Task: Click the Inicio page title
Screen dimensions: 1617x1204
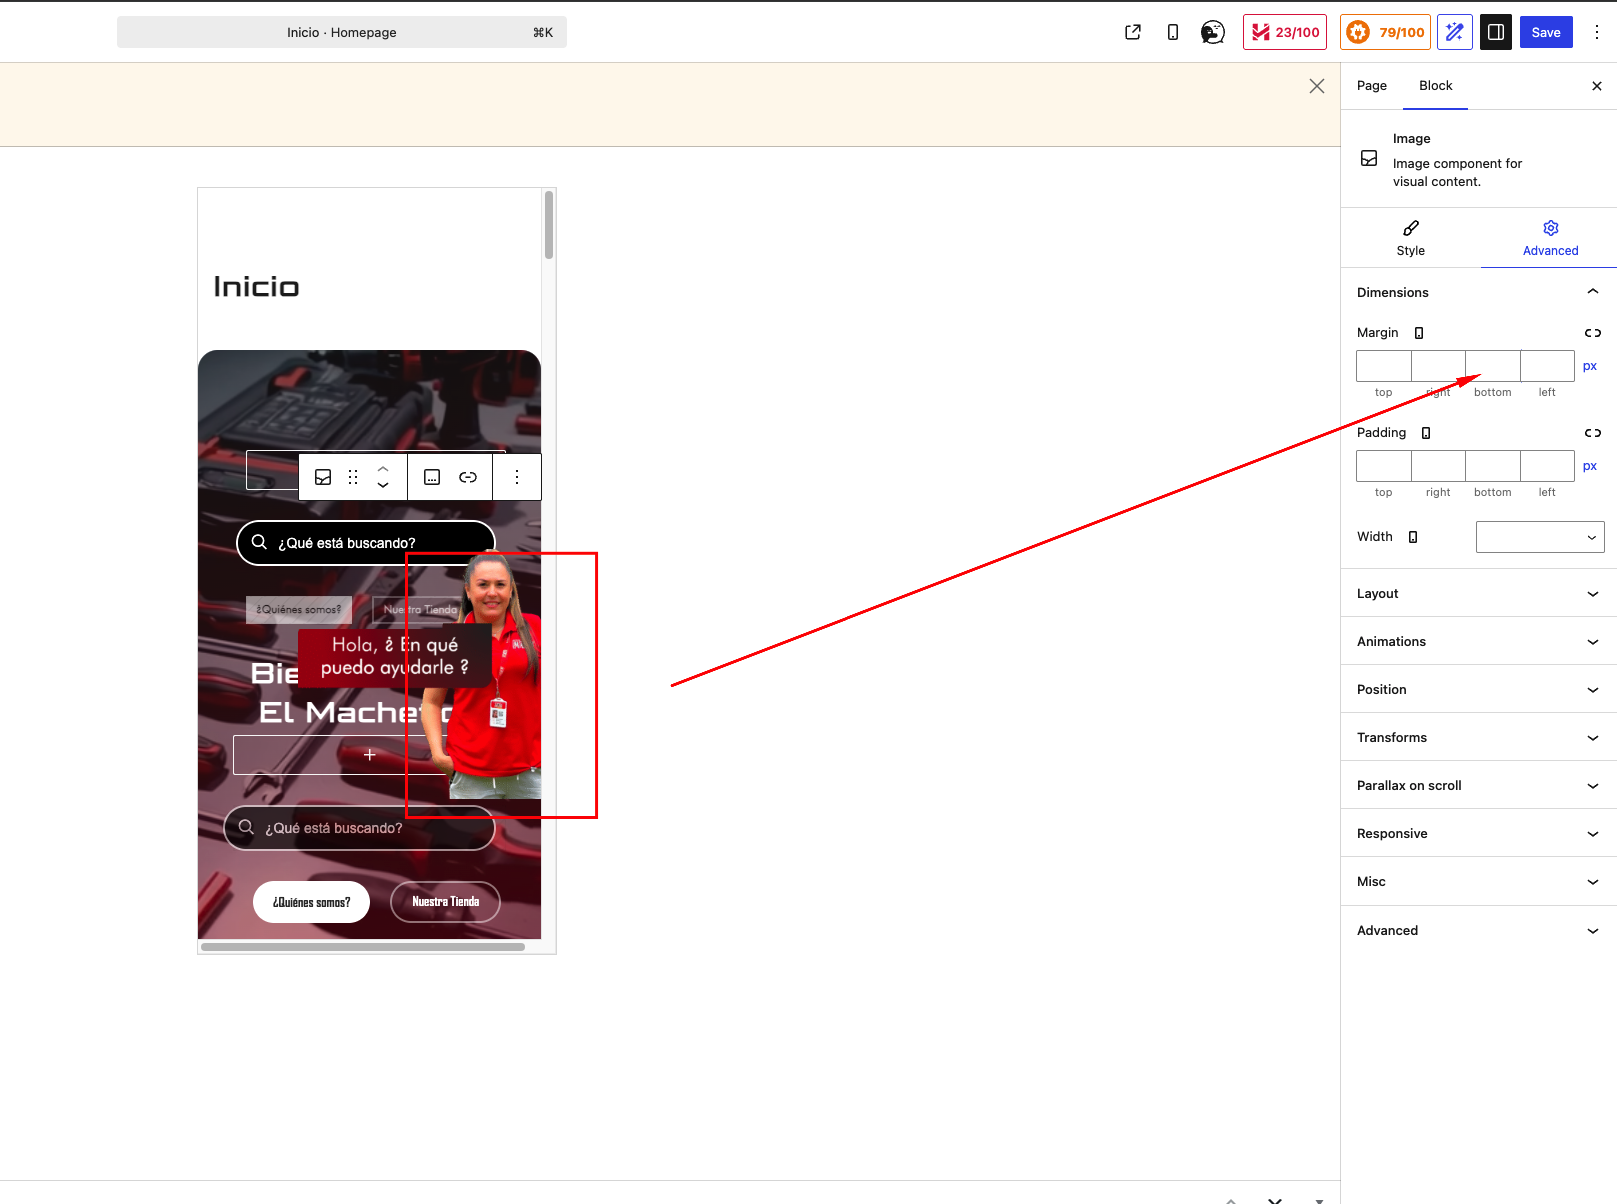Action: pyautogui.click(x=256, y=287)
